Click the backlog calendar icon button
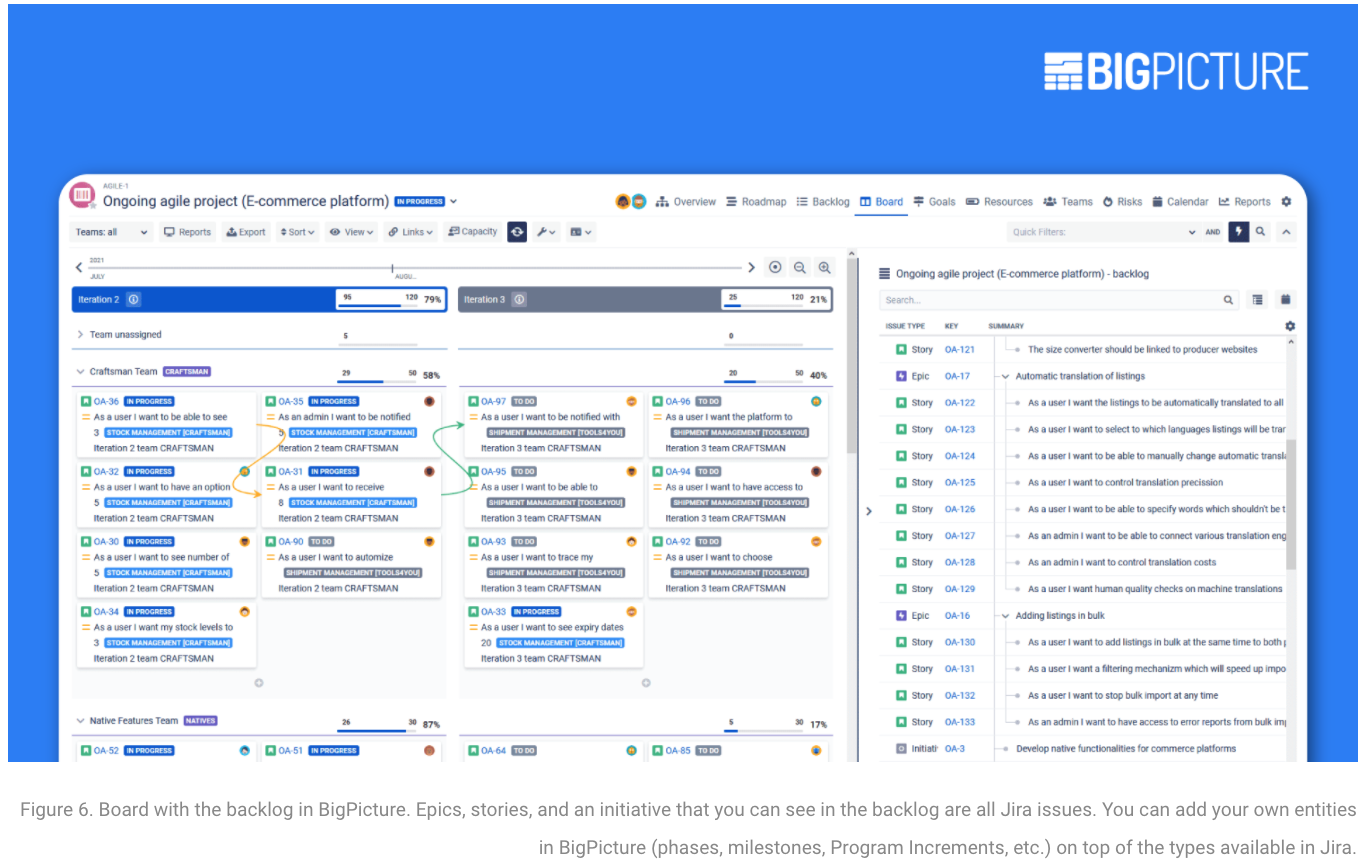Image resolution: width=1364 pixels, height=866 pixels. click(1286, 300)
